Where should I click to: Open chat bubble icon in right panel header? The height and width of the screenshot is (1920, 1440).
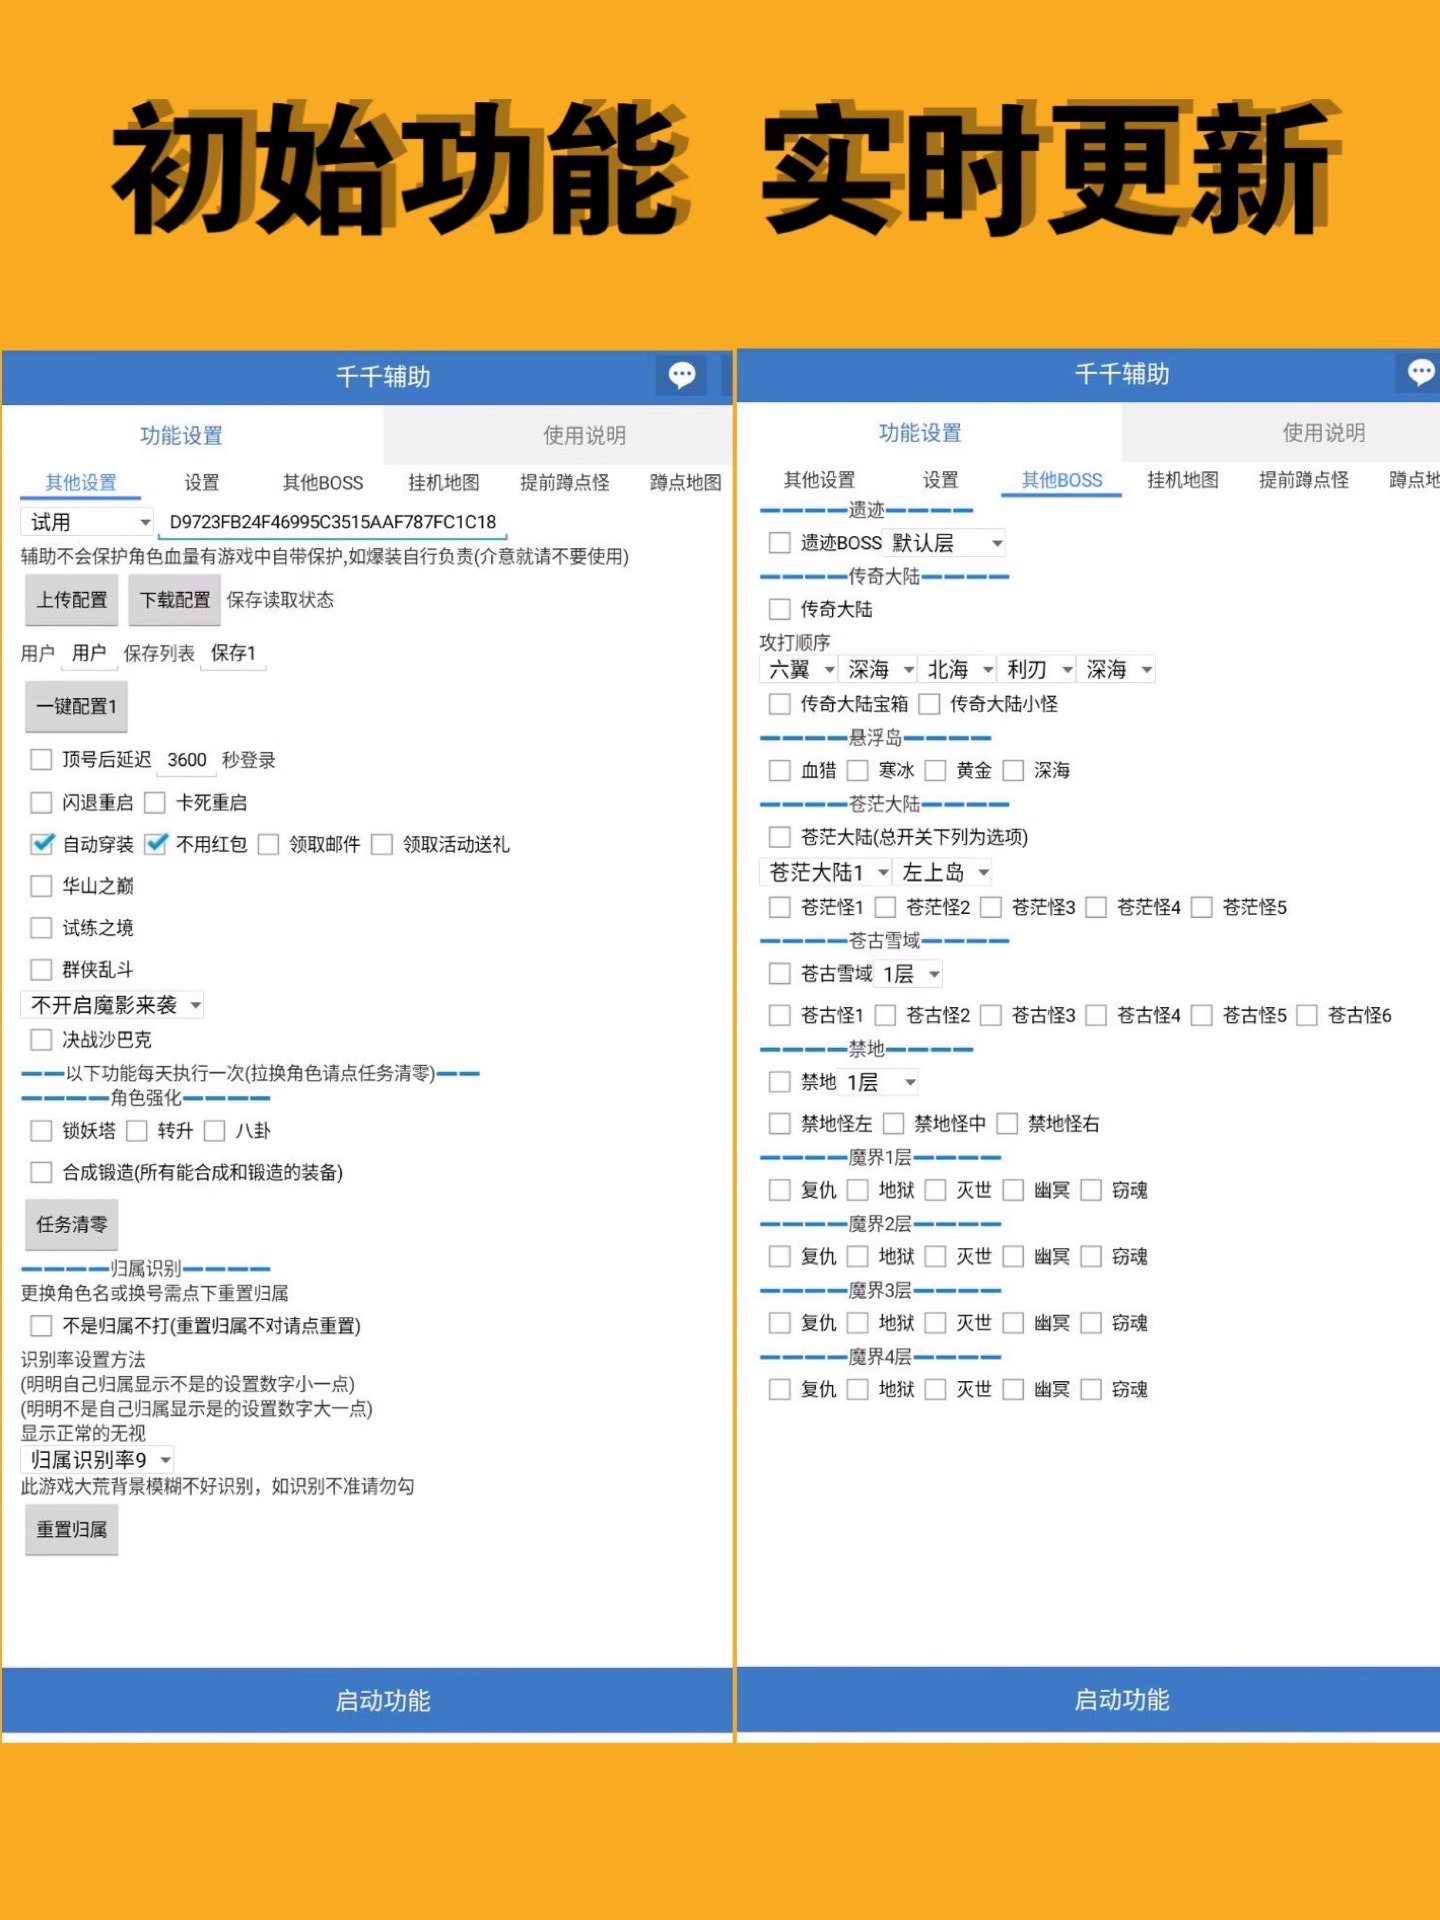1421,373
